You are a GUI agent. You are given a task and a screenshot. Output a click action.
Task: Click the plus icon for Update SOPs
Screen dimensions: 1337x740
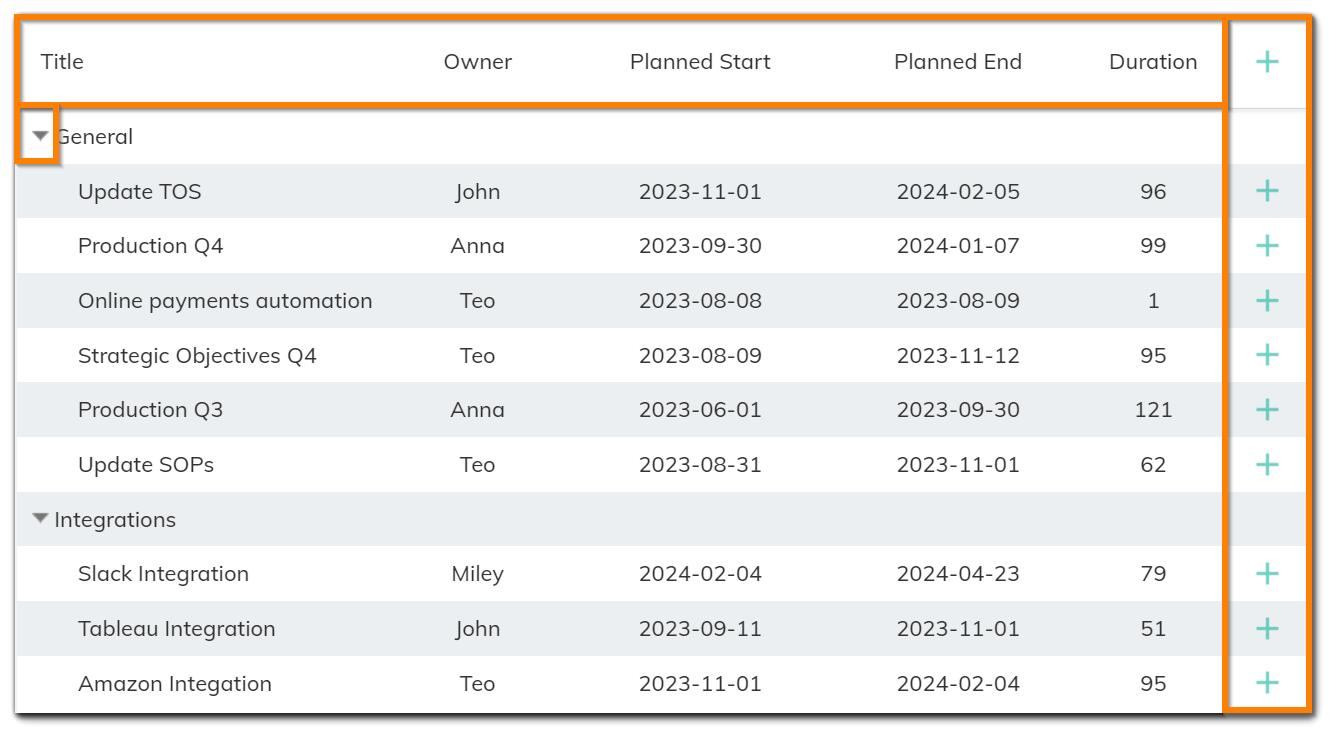[1267, 465]
